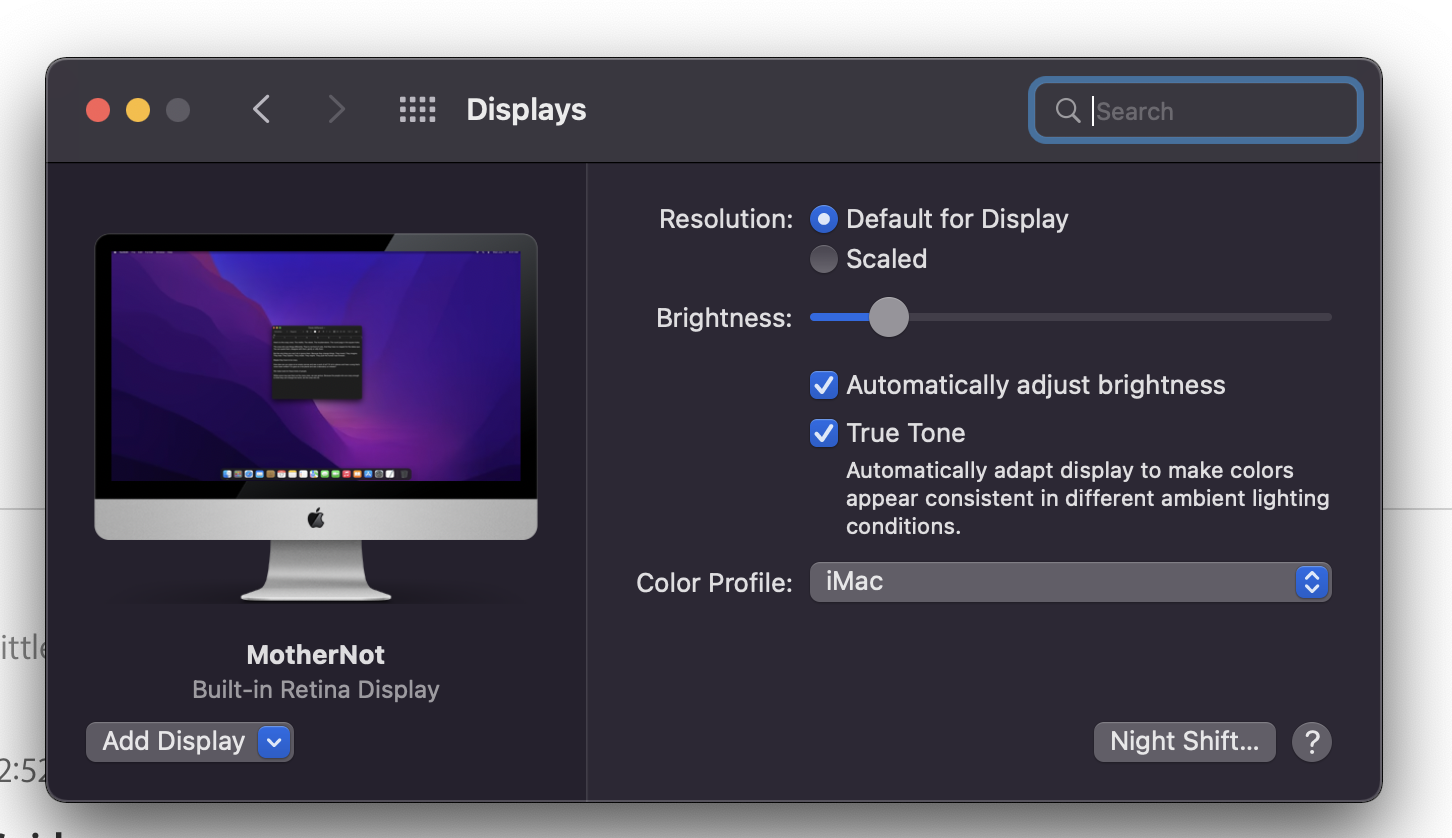Image resolution: width=1452 pixels, height=838 pixels.
Task: Minimize the Displays window
Action: [138, 110]
